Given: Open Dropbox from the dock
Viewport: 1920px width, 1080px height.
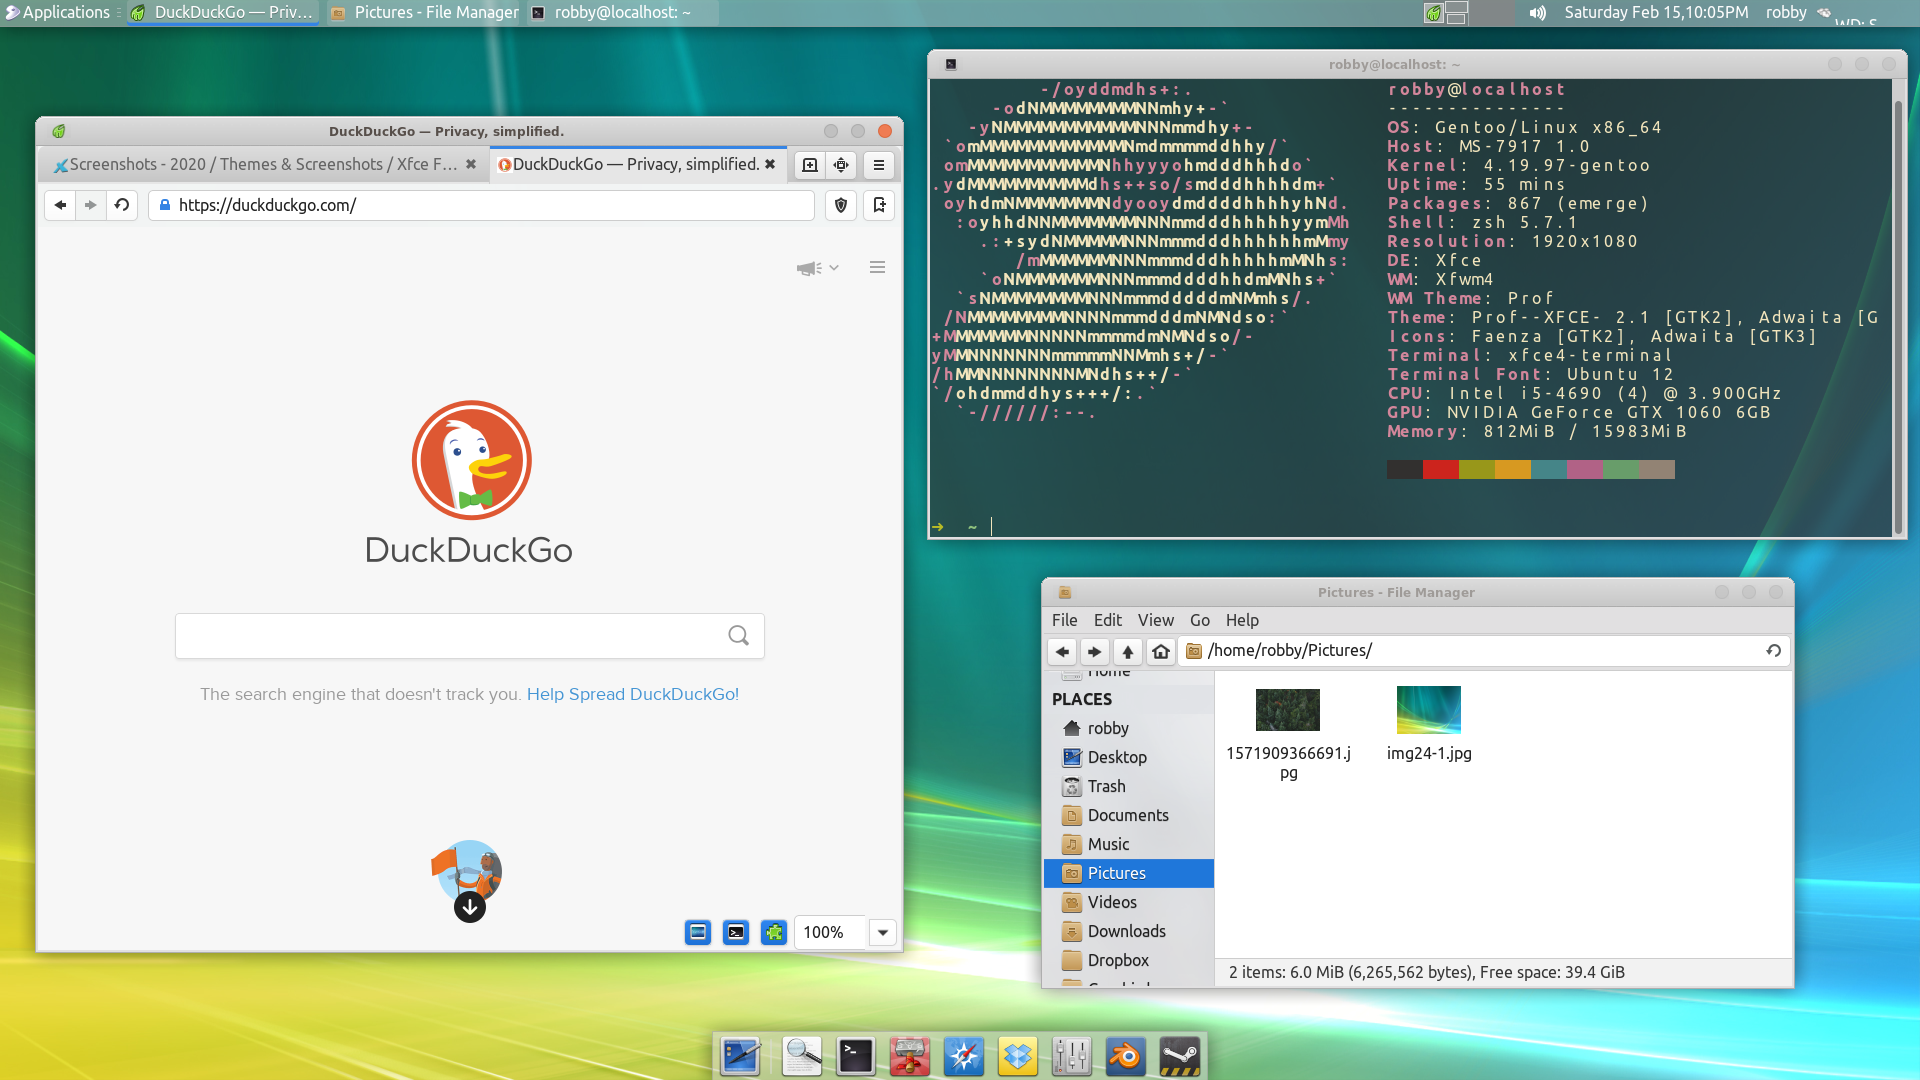Looking at the screenshot, I should (x=1018, y=1056).
